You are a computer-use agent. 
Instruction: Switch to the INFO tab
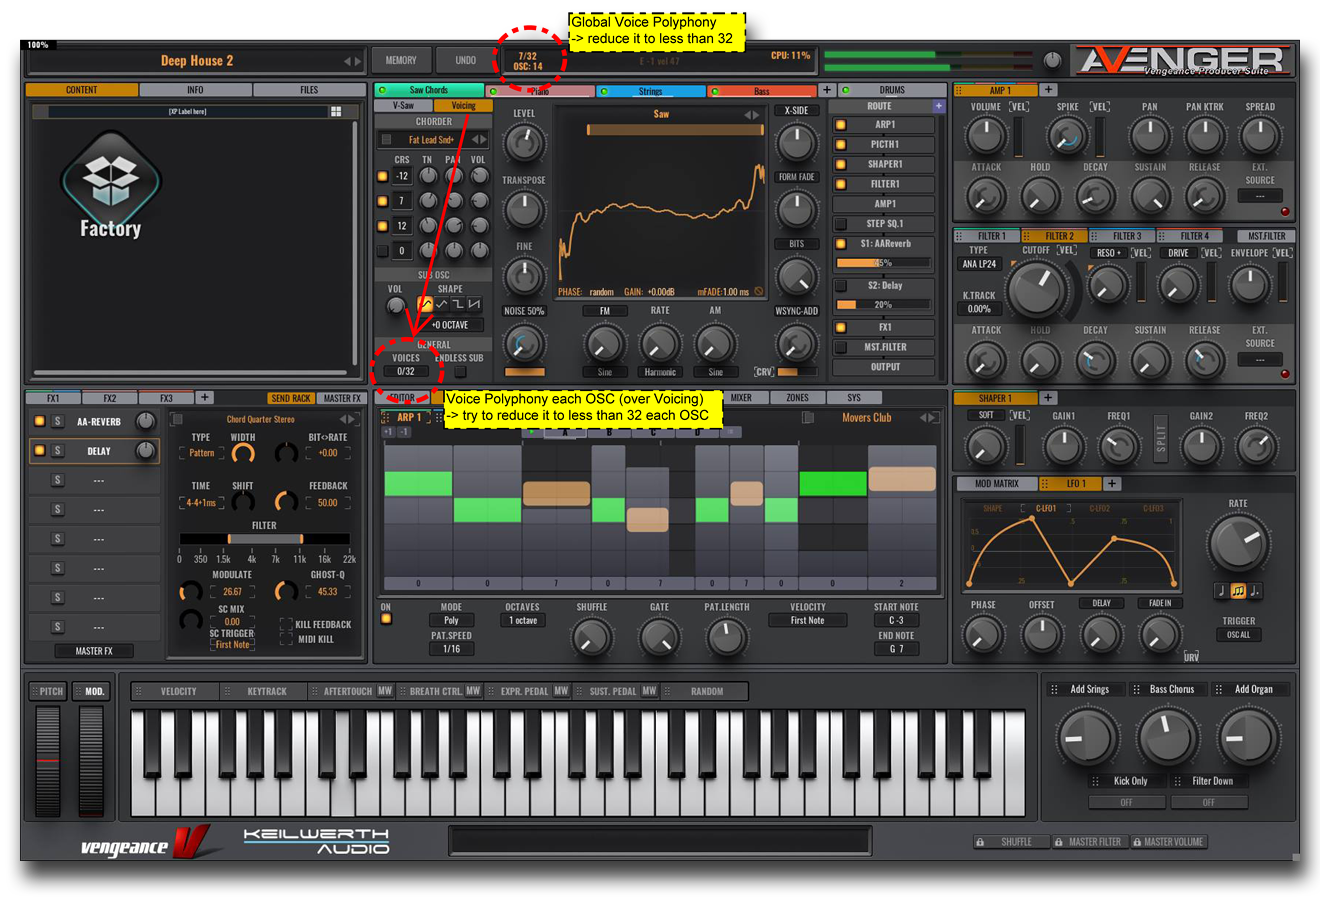click(x=195, y=90)
